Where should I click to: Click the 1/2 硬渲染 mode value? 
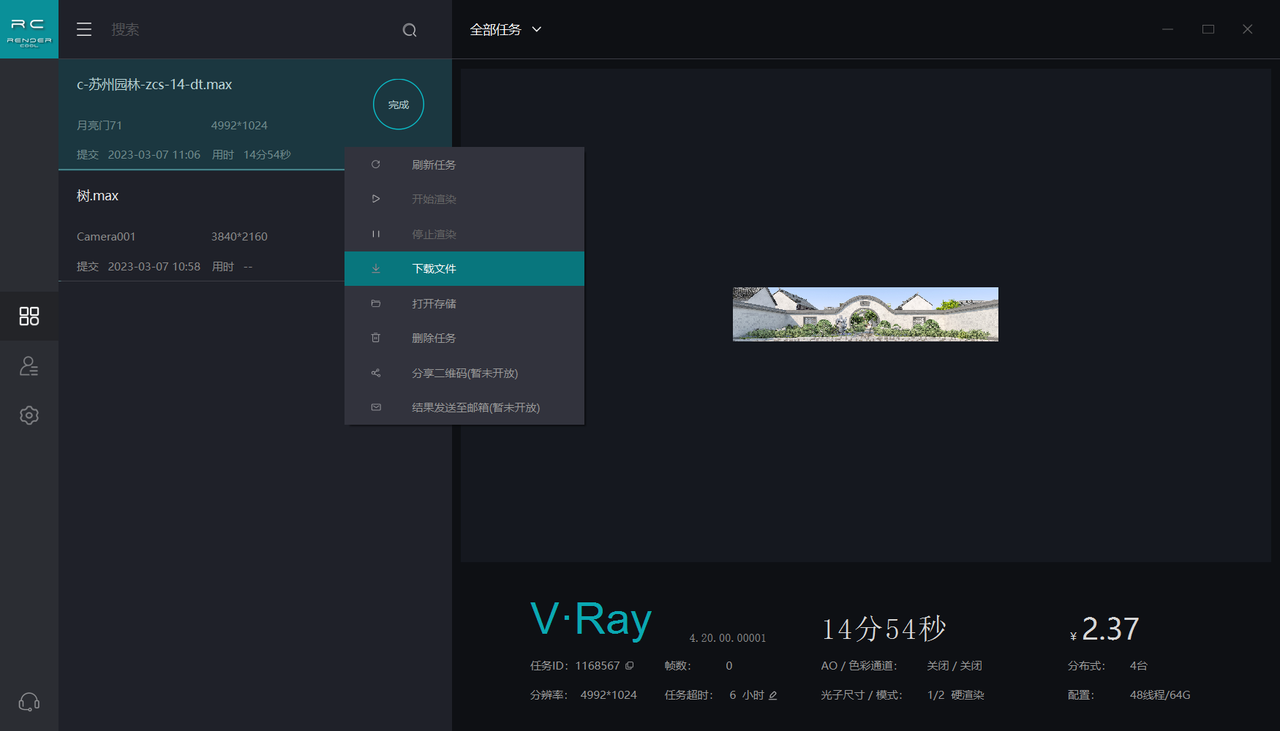pyautogui.click(x=955, y=695)
